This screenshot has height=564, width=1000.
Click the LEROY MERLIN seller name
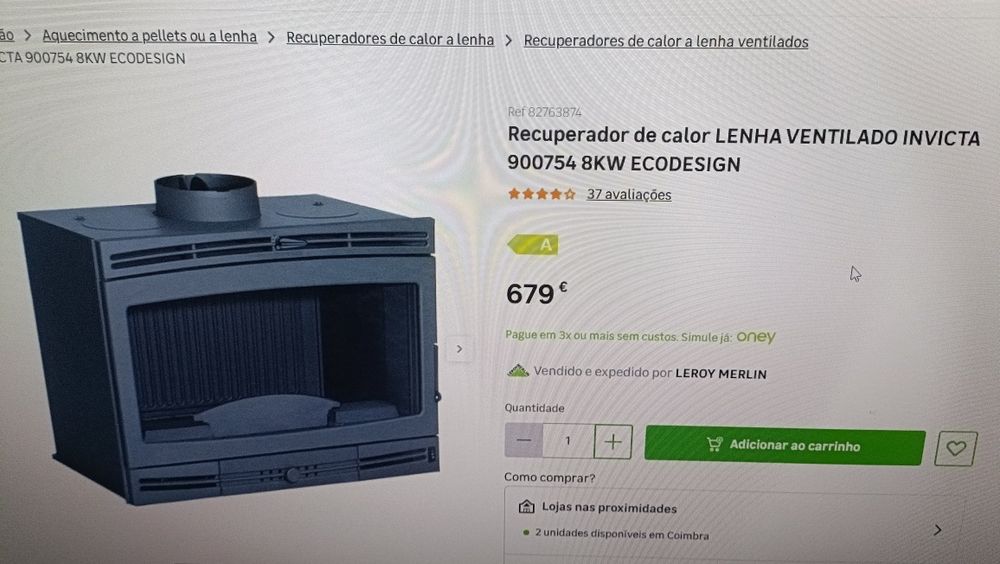[x=721, y=374]
